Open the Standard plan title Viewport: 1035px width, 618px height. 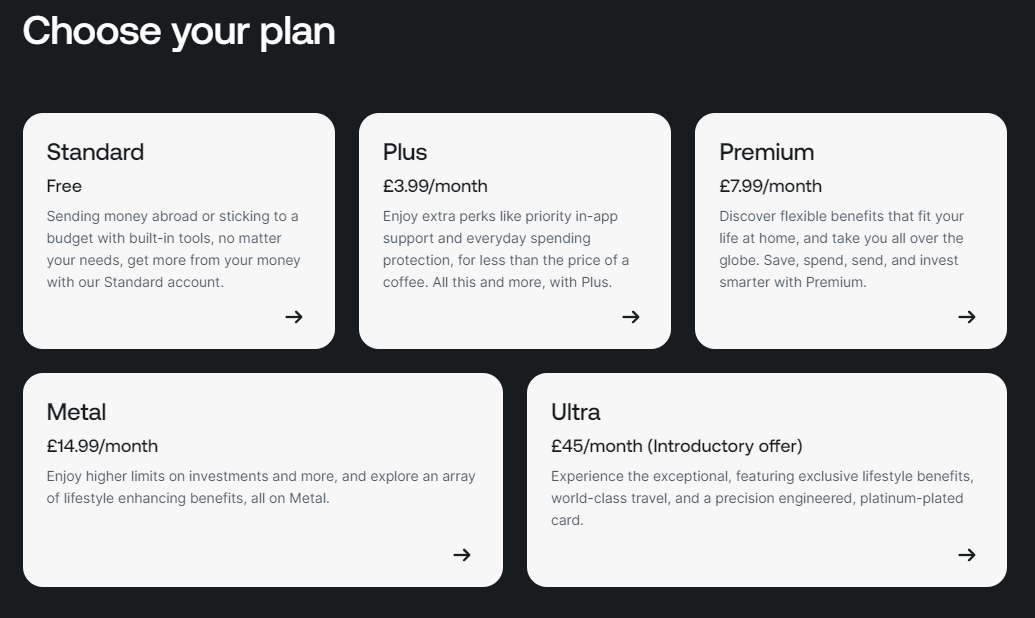(95, 152)
